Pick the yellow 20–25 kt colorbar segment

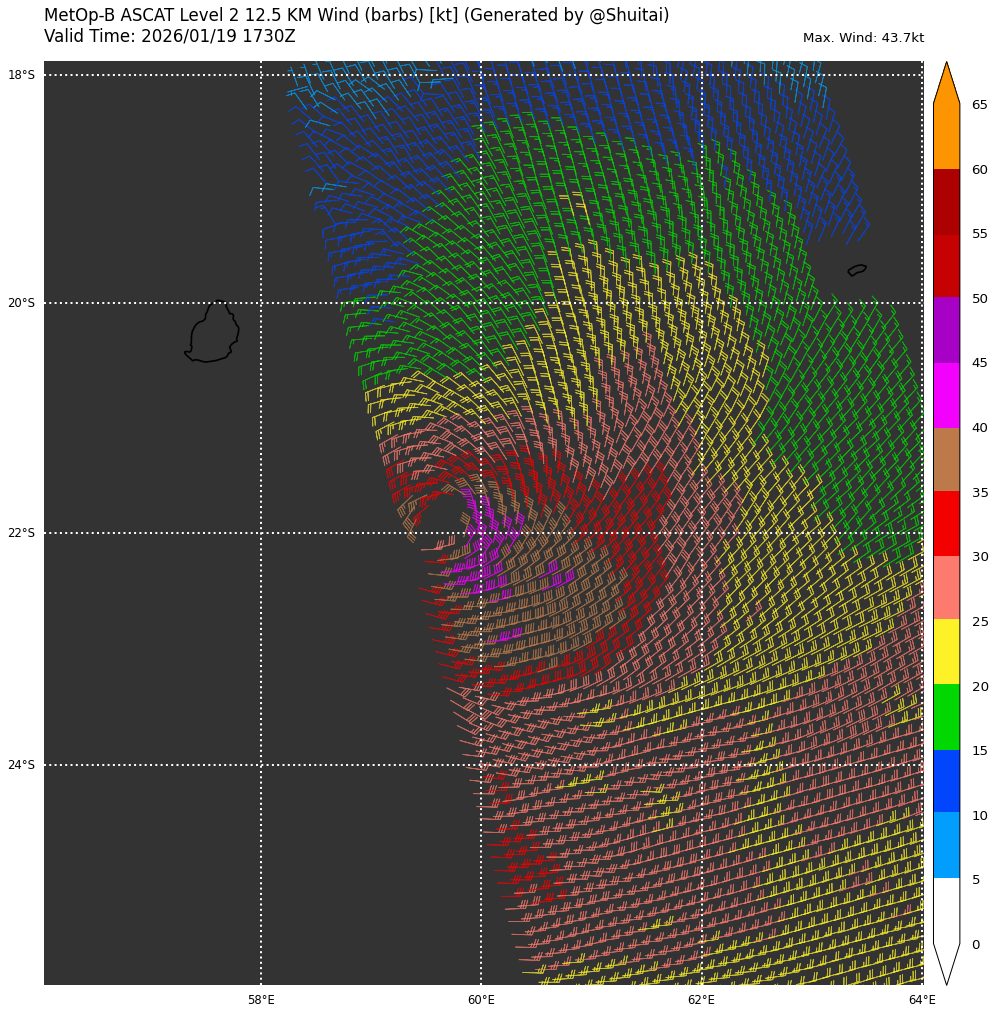[946, 651]
